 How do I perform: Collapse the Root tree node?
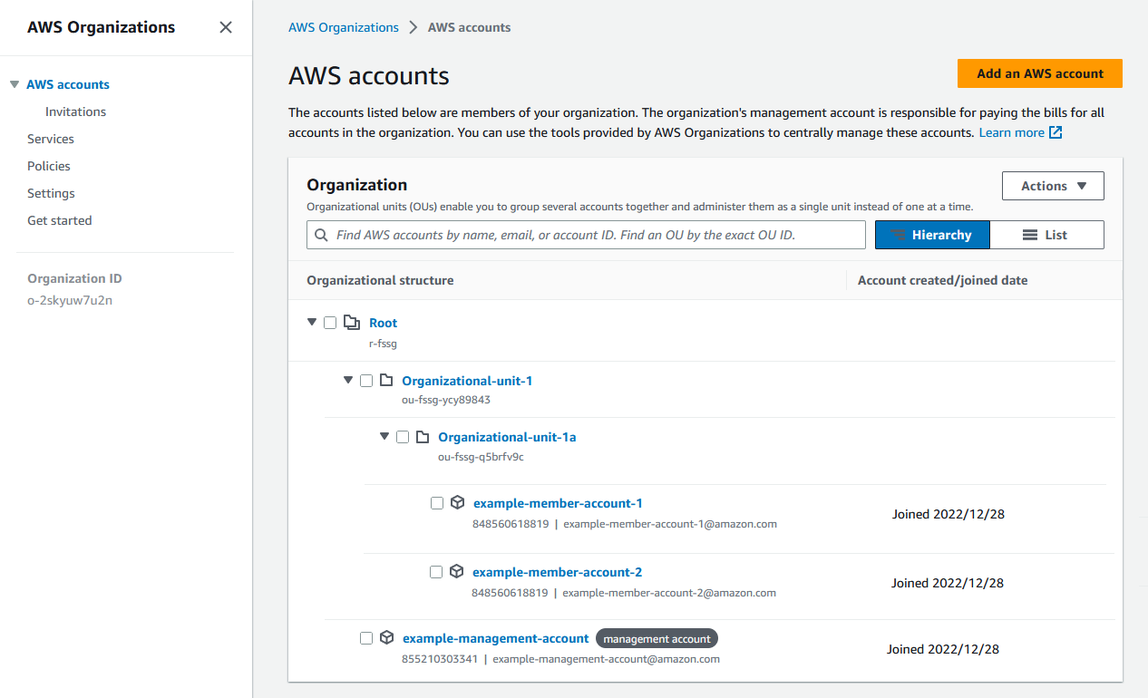[312, 321]
